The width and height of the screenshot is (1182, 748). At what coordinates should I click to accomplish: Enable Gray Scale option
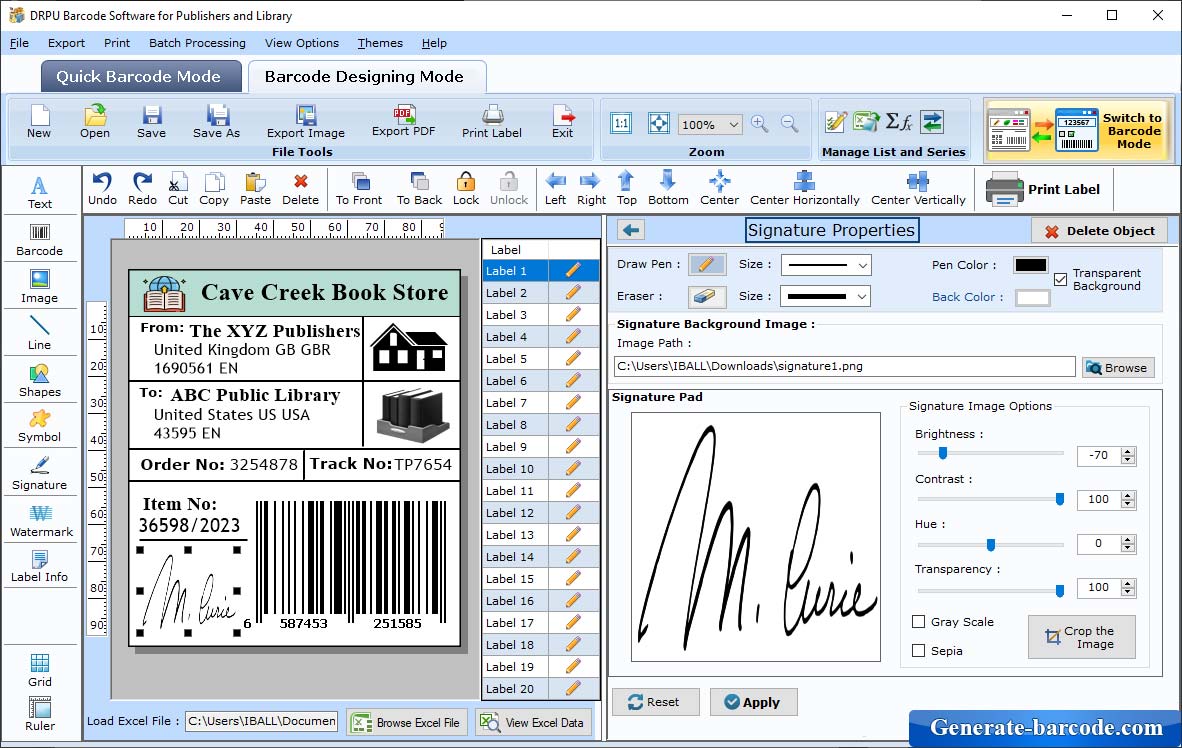918,622
